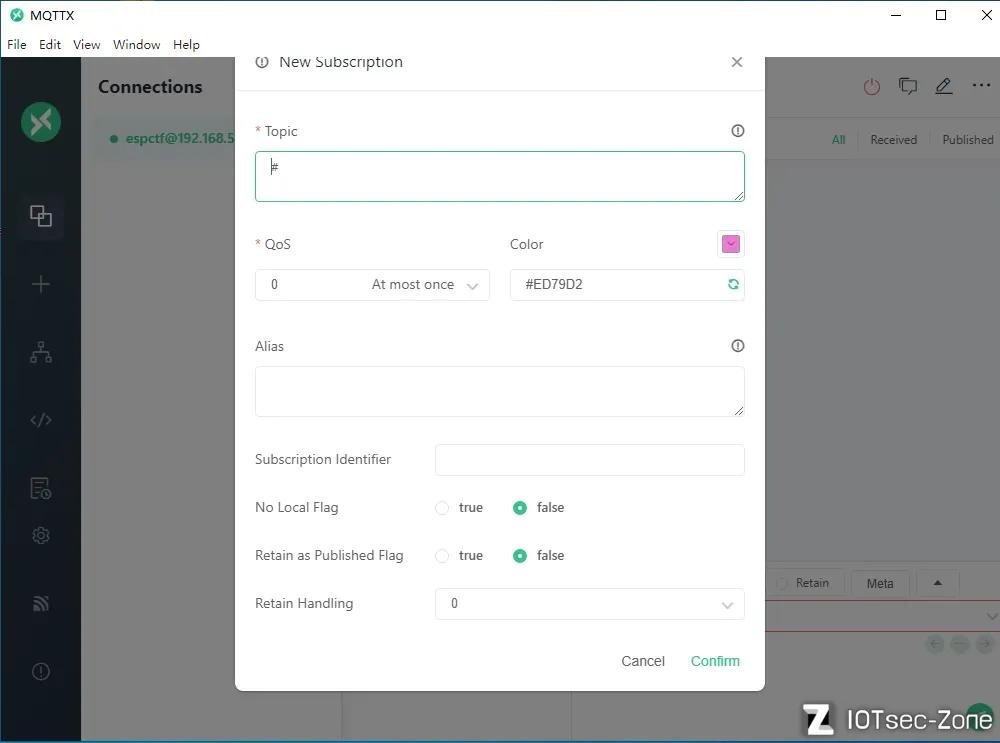Open the View menu
The height and width of the screenshot is (743, 1000).
(87, 45)
